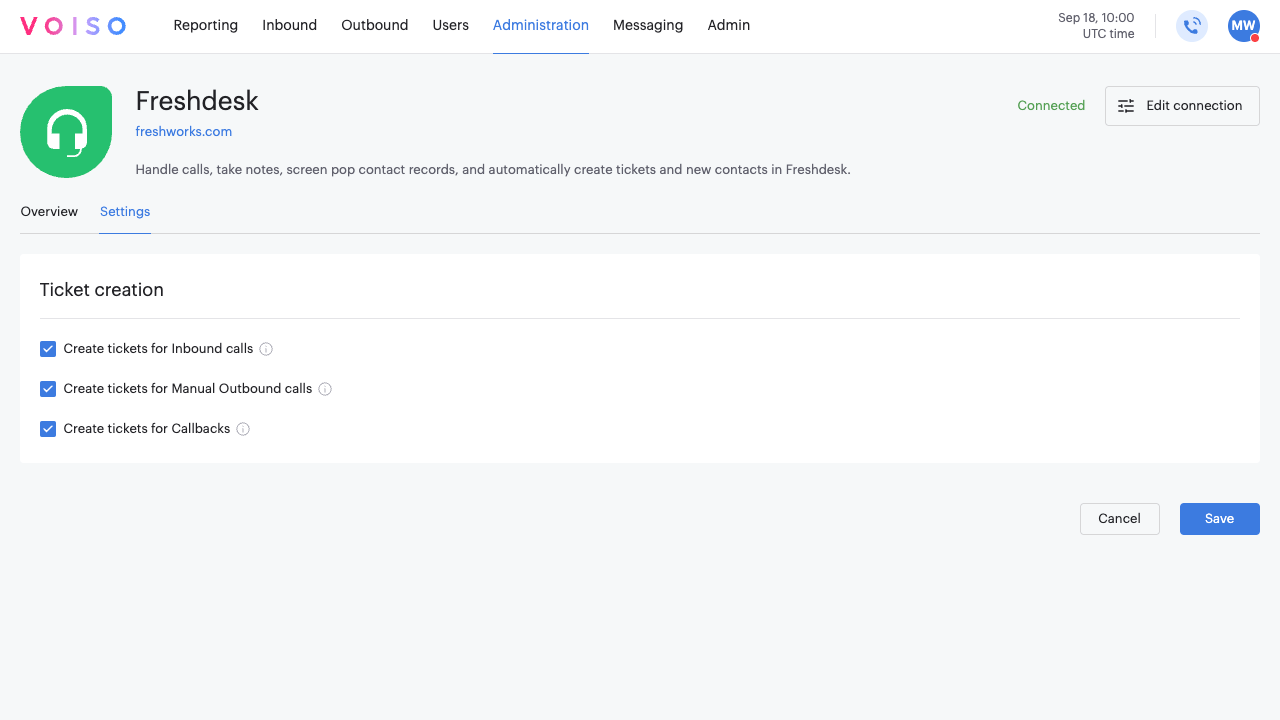
Task: Click info icon next to Inbound calls
Action: click(x=266, y=349)
